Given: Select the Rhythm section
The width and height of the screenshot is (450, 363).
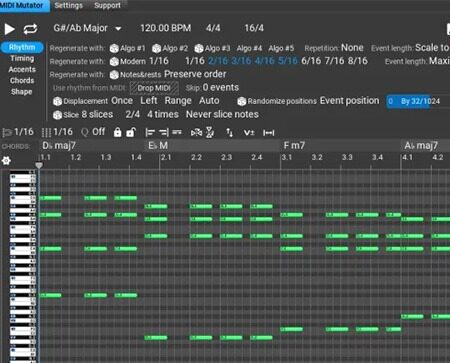Looking at the screenshot, I should pyautogui.click(x=22, y=47).
